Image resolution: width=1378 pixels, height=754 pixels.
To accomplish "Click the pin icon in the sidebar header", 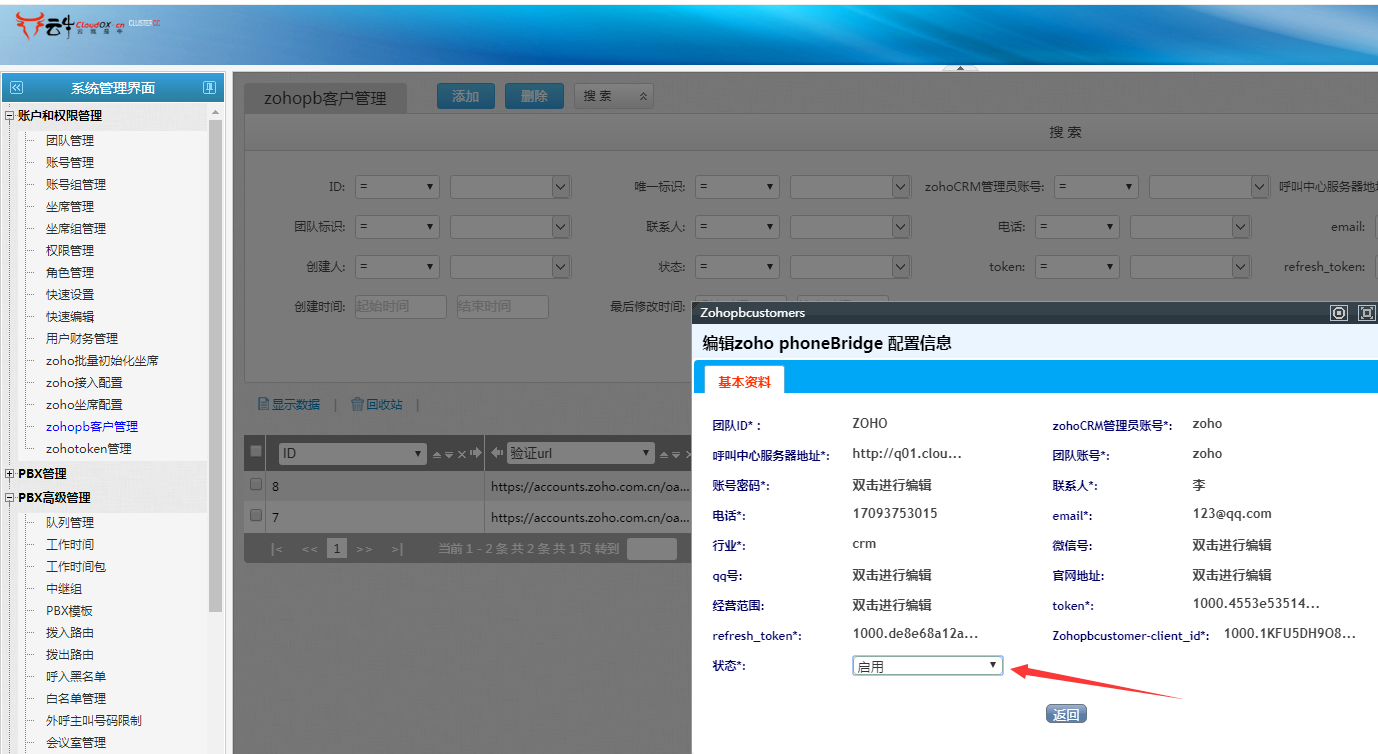I will coord(209,88).
